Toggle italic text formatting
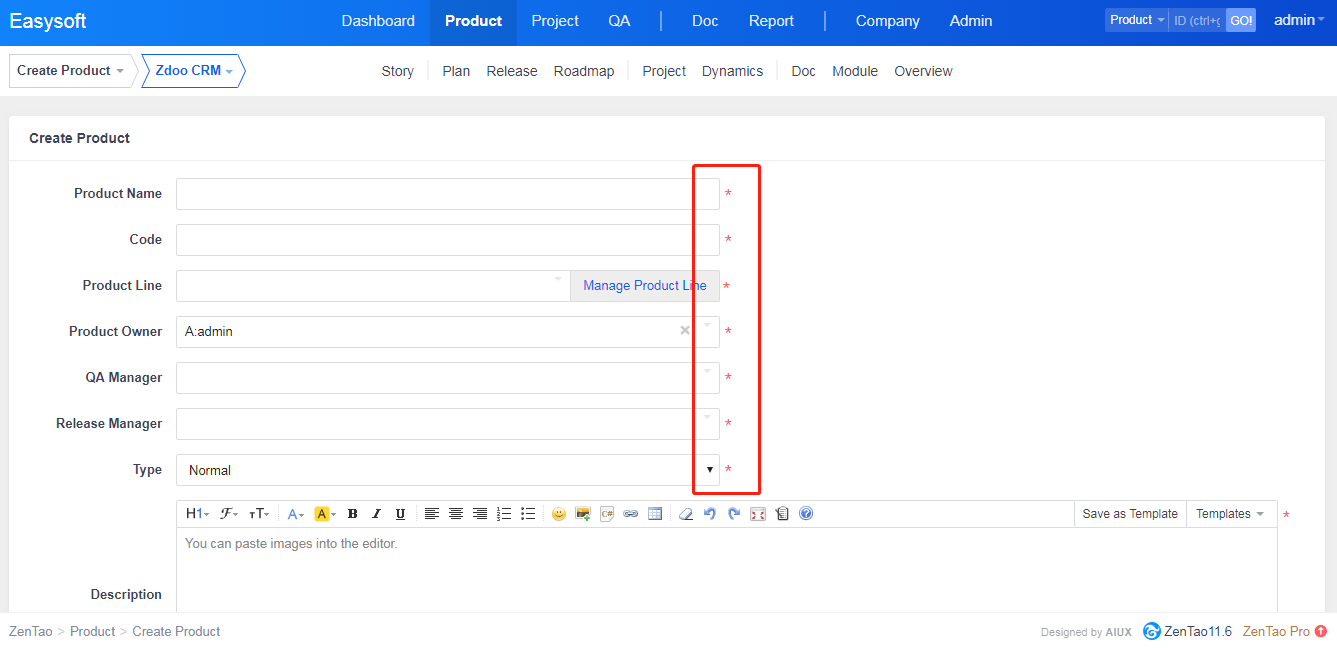This screenshot has width=1337, height=648. 376,514
